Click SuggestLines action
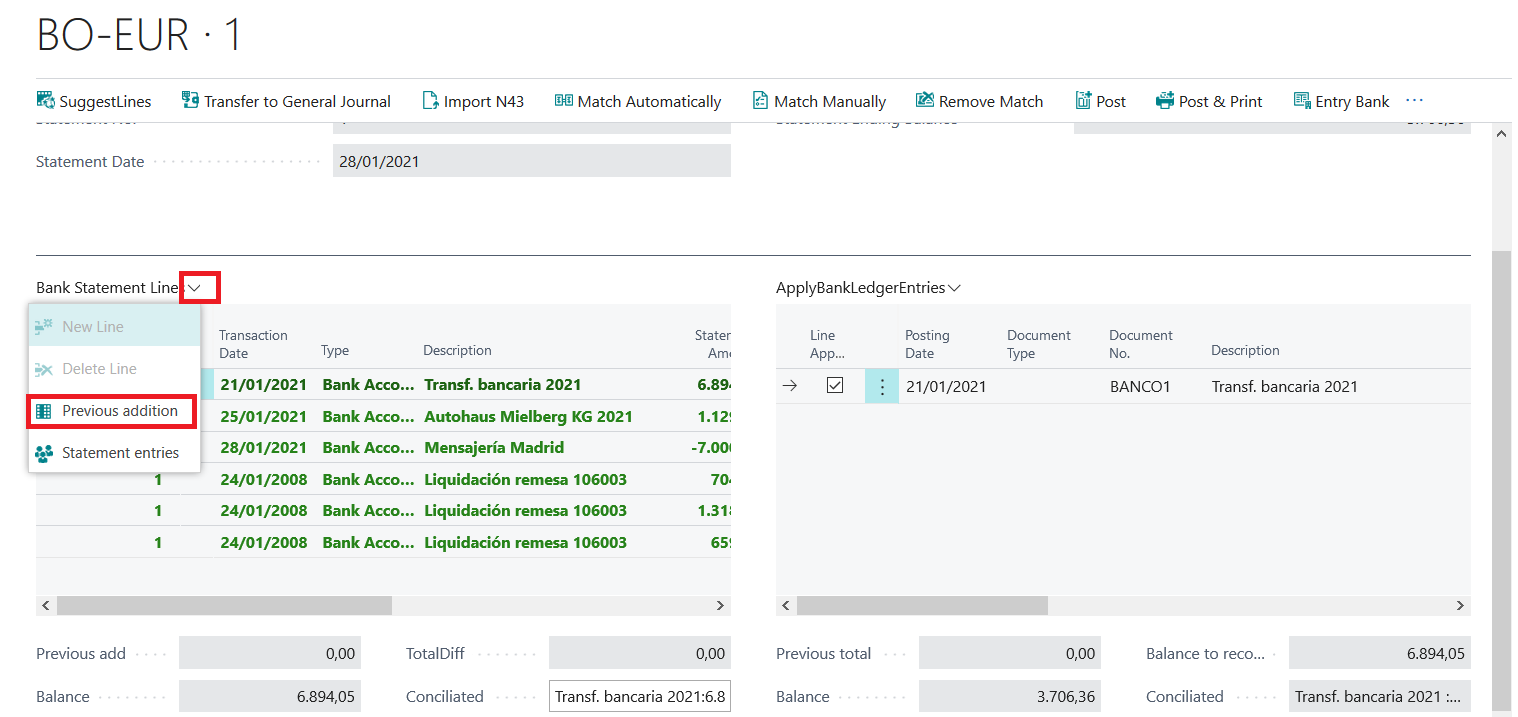1518x717 pixels. click(94, 101)
